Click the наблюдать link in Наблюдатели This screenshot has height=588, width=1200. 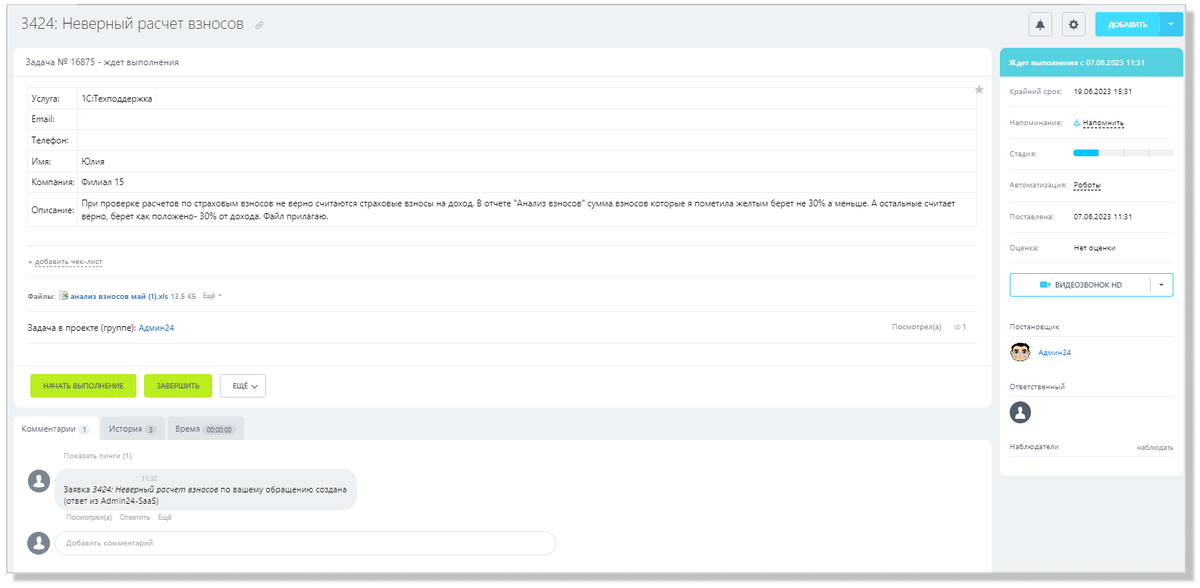(1155, 447)
